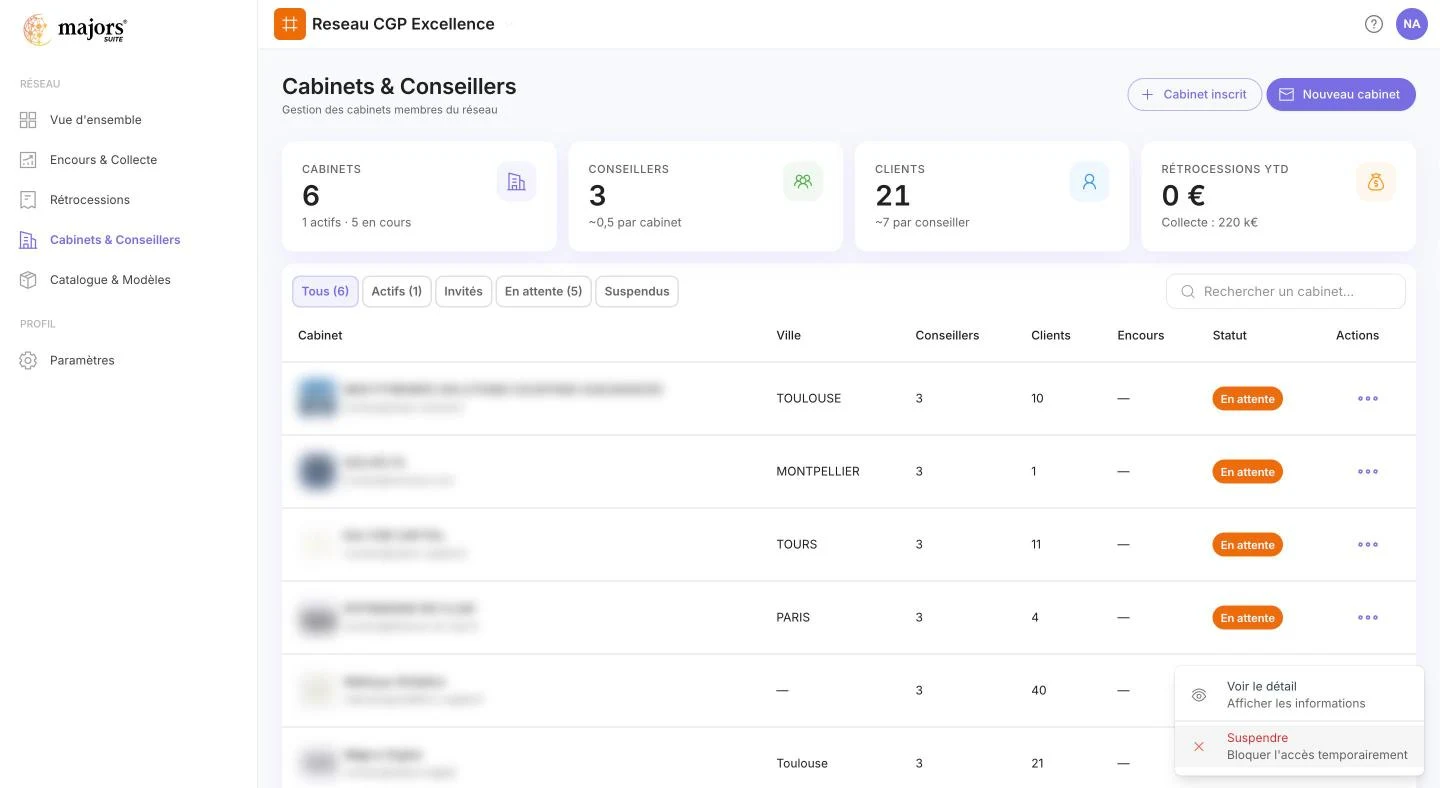Viewport: 1440px width, 788px height.
Task: Click the Cabinet inscrit button
Action: click(1194, 94)
